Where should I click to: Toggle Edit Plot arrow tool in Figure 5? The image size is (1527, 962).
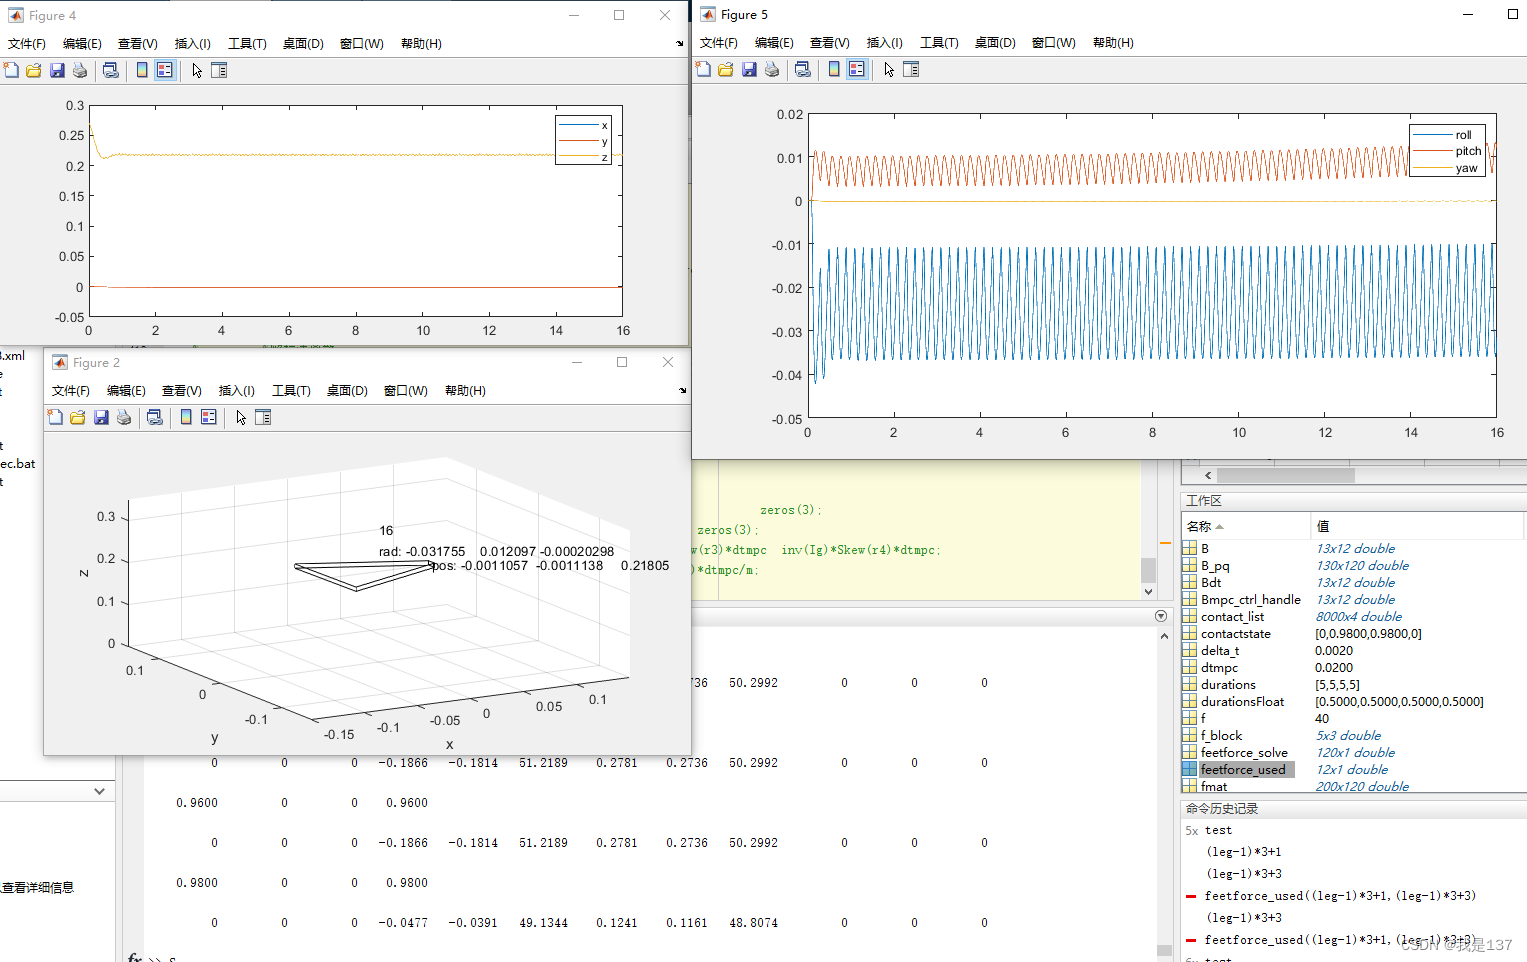click(x=889, y=69)
